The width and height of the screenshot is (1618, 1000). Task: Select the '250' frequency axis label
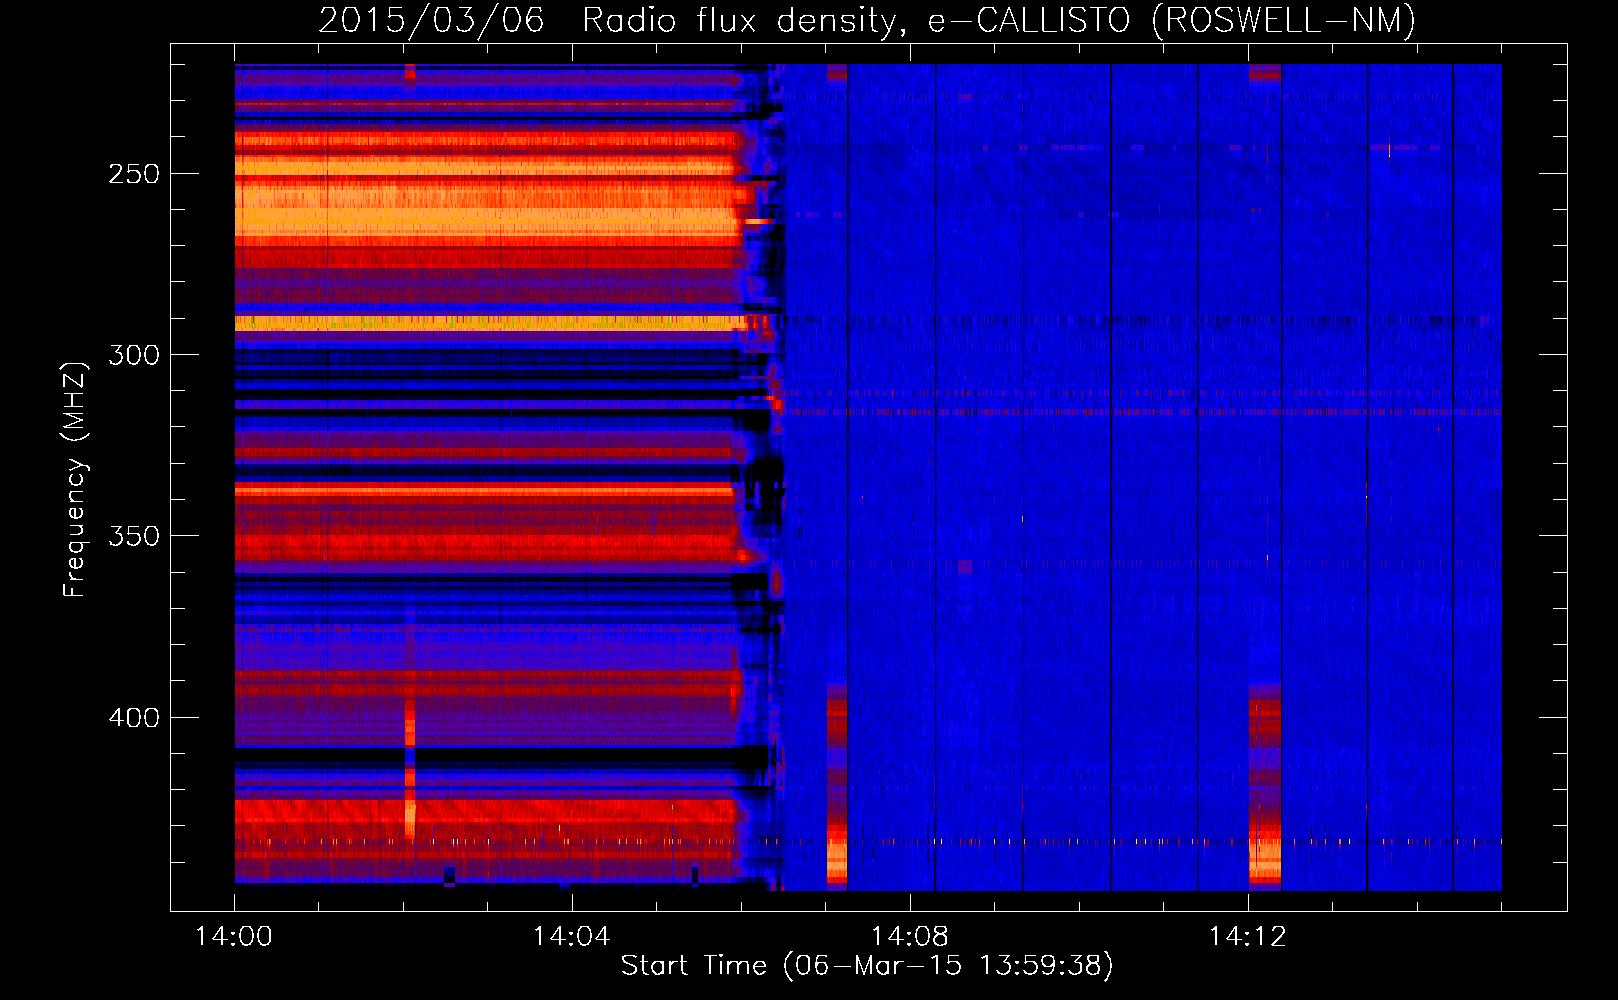click(134, 174)
